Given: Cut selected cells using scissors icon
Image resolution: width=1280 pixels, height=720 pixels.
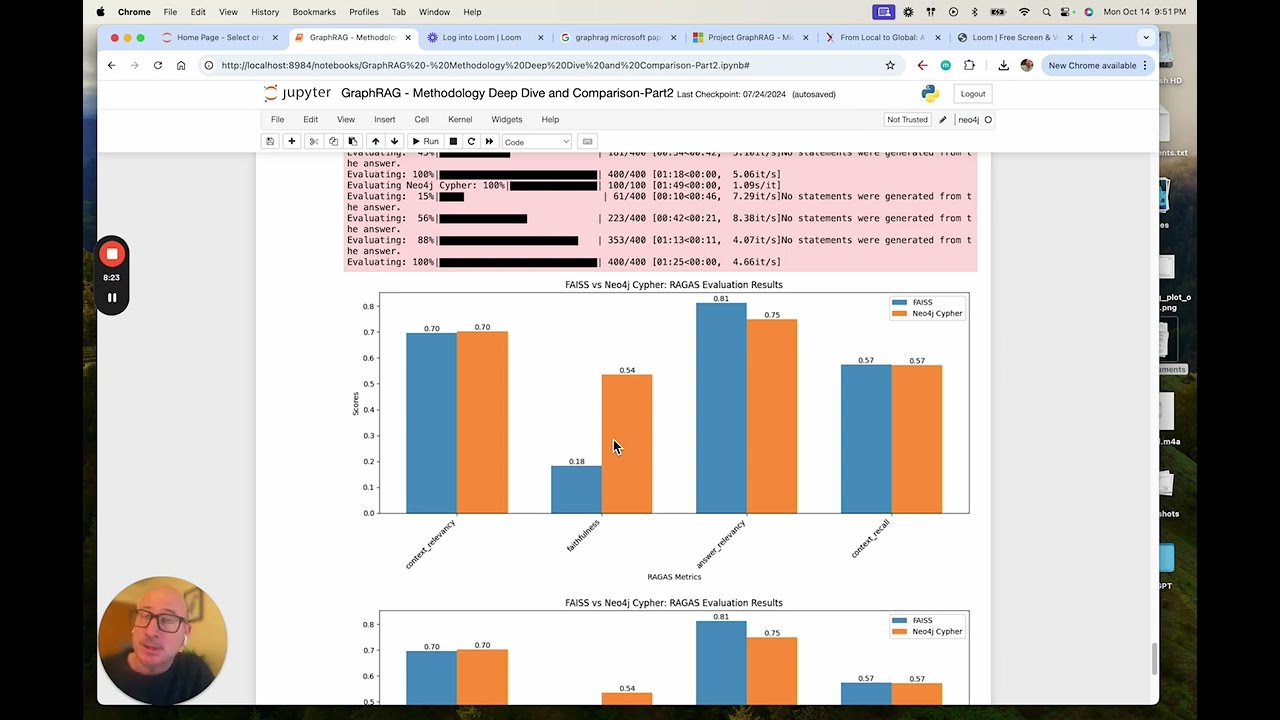Looking at the screenshot, I should point(314,141).
